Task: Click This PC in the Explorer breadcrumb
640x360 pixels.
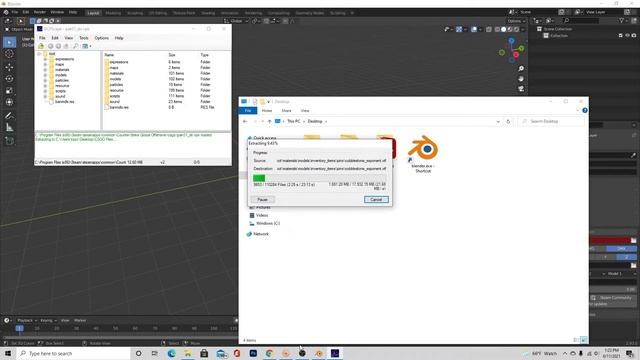Action: tap(293, 122)
